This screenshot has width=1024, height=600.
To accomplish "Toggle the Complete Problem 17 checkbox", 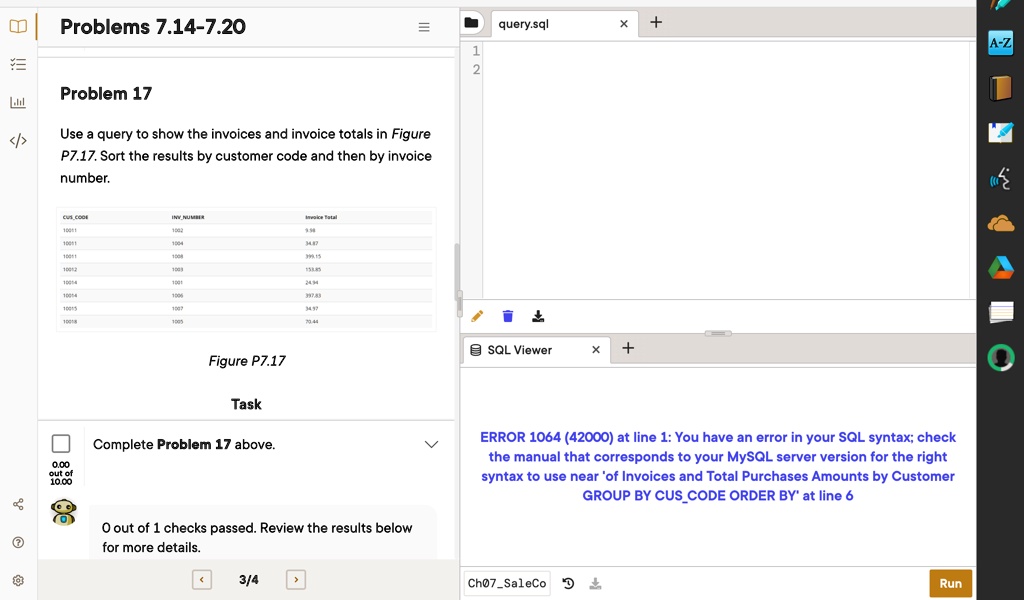I will click(61, 443).
